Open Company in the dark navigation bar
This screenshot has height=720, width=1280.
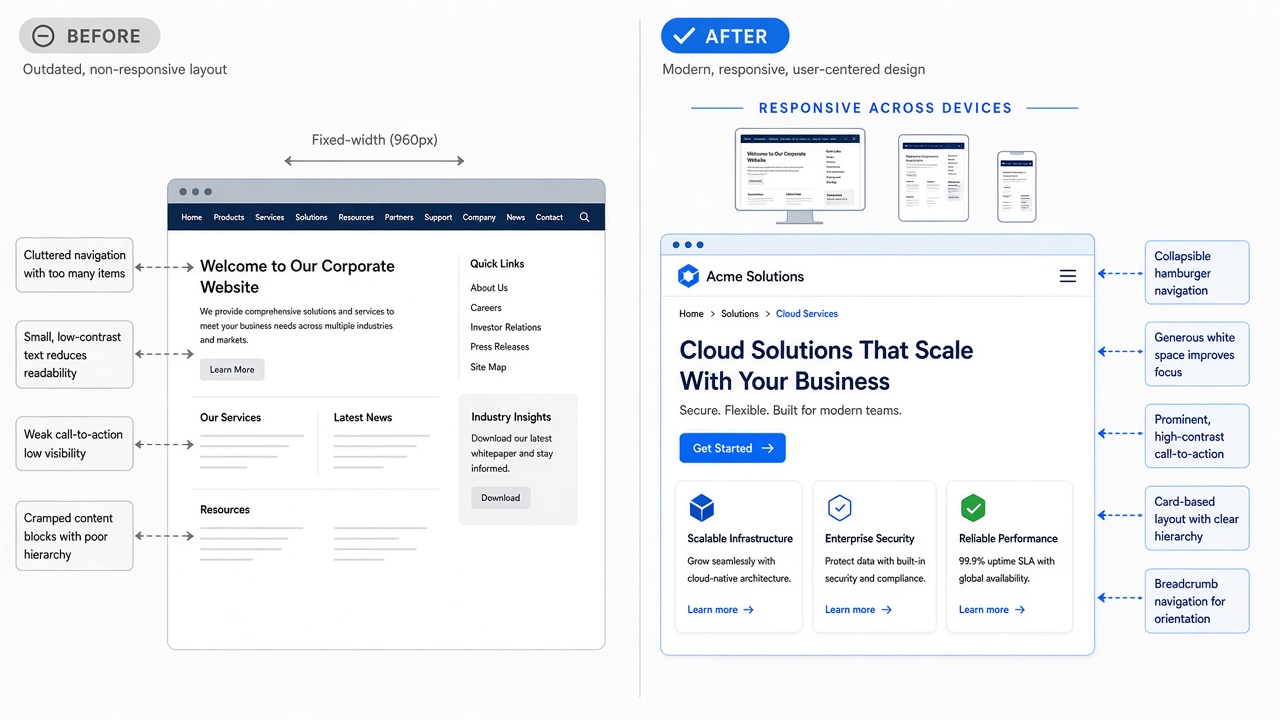click(479, 217)
